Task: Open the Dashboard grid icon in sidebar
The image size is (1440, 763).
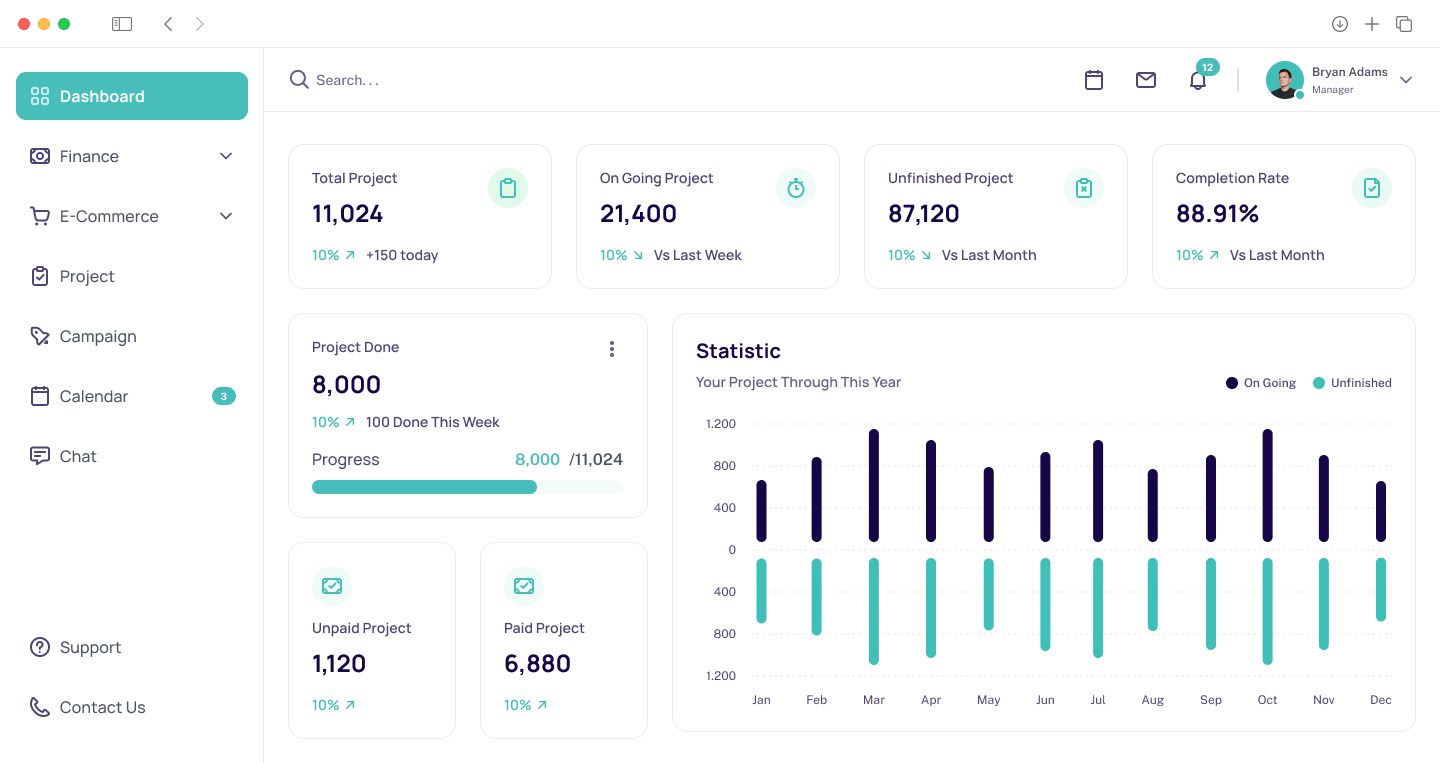Action: (40, 96)
